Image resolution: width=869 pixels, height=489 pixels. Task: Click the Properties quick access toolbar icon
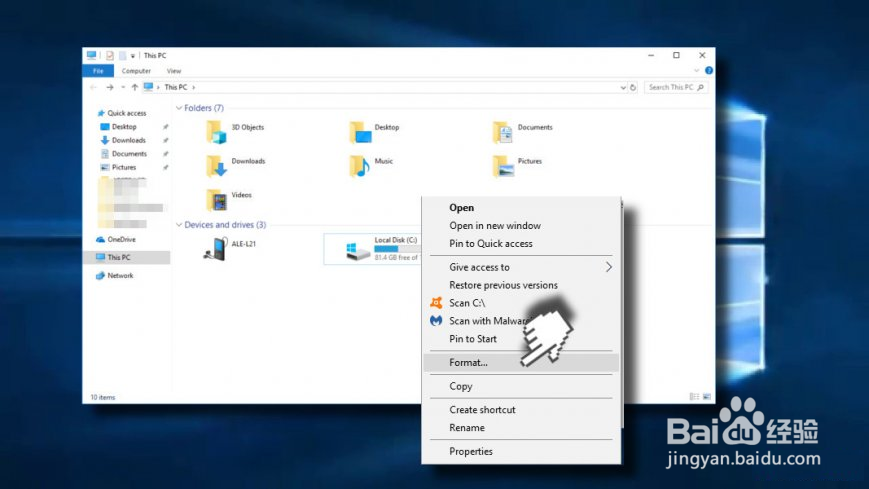[110, 55]
